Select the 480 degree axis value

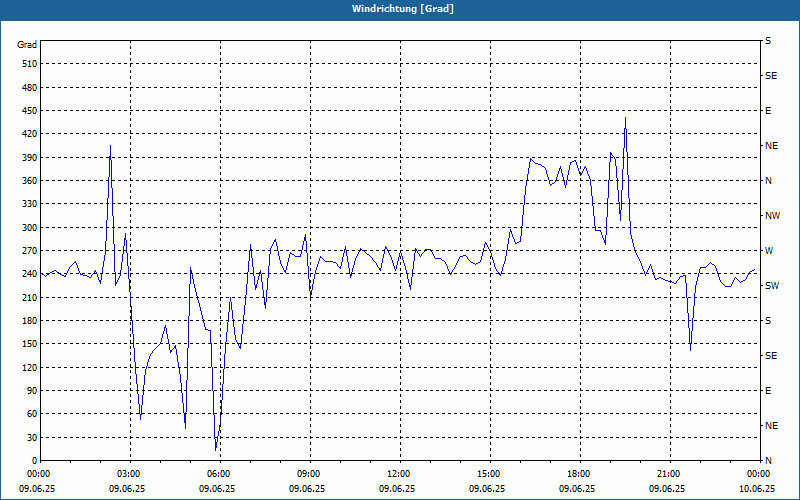[x=30, y=88]
